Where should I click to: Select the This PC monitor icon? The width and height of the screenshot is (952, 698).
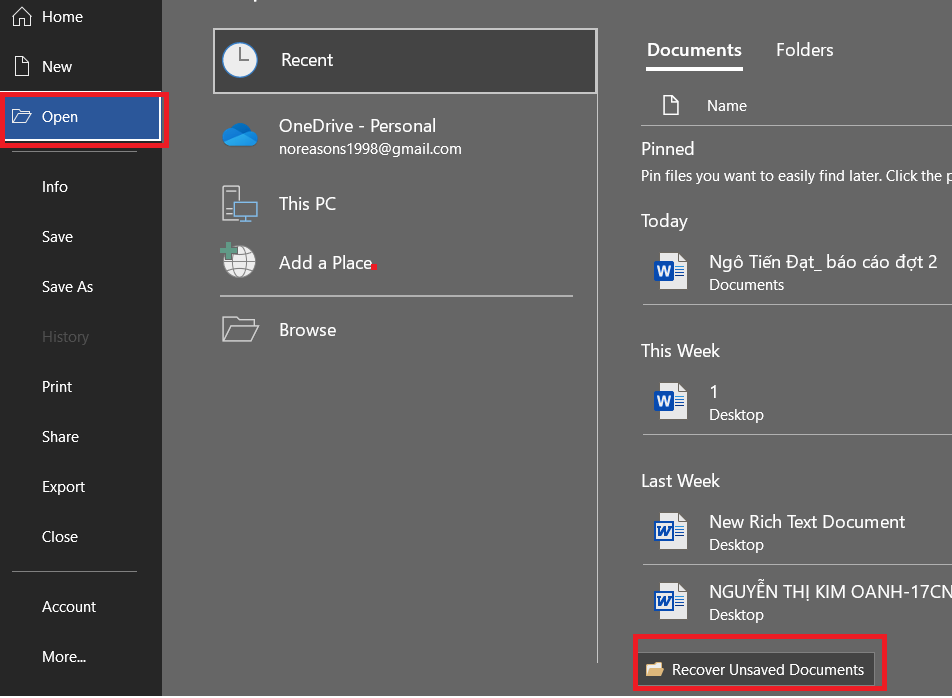pos(240,203)
